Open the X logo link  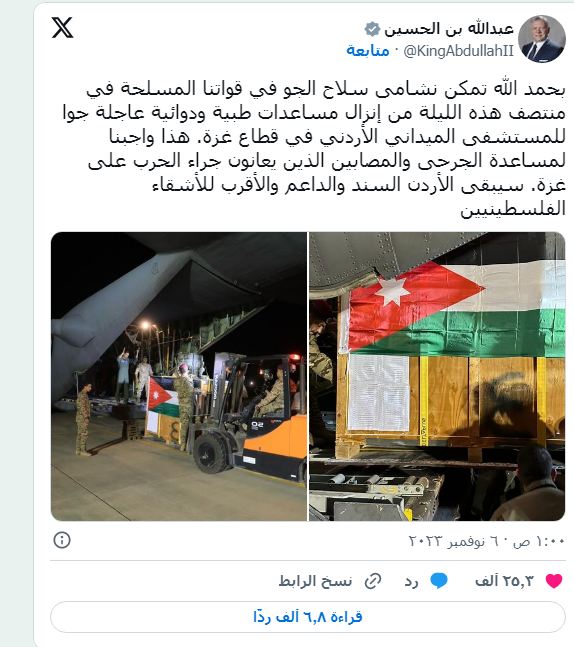pos(62,28)
